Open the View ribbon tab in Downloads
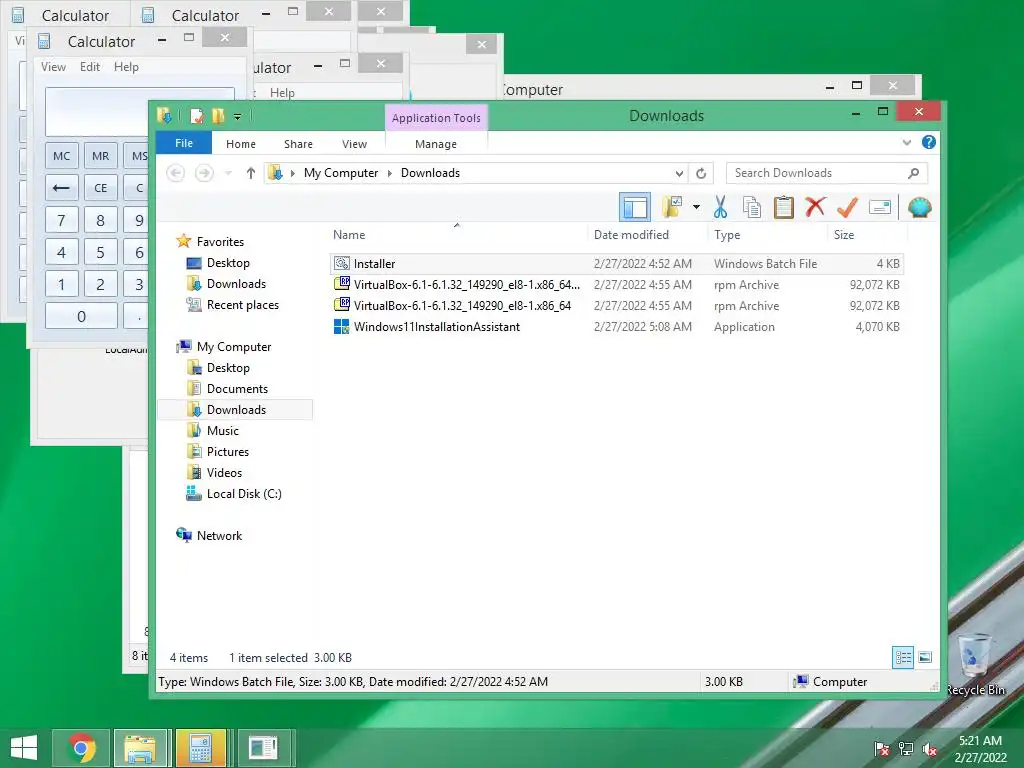1024x768 pixels. tap(354, 144)
